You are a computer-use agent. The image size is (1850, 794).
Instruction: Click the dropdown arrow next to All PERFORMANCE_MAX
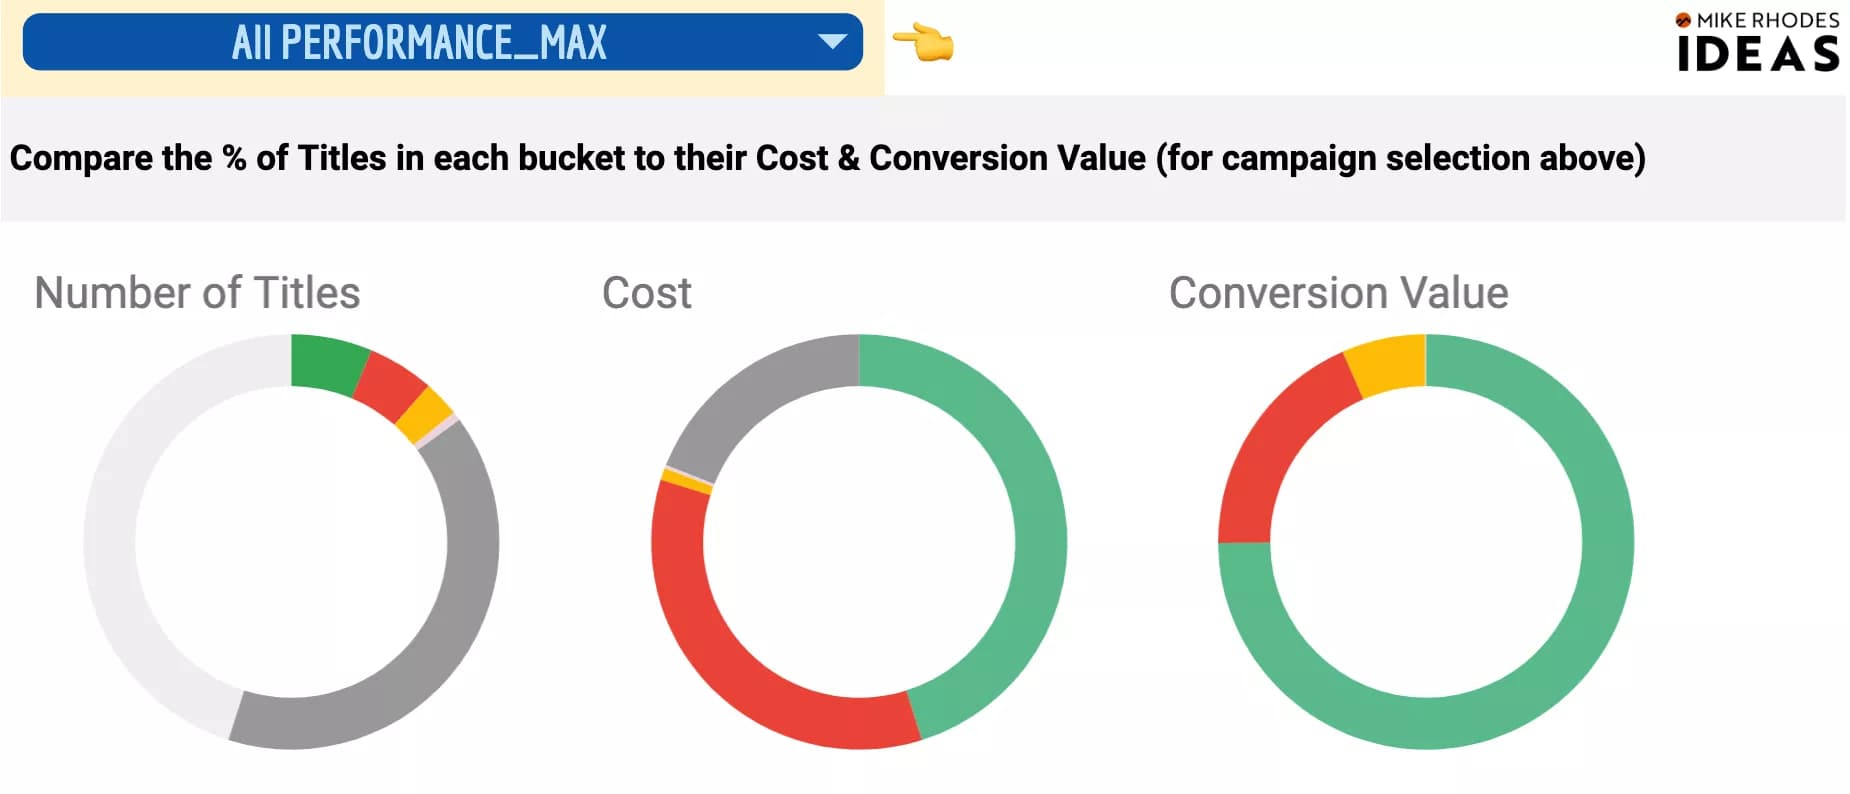831,42
